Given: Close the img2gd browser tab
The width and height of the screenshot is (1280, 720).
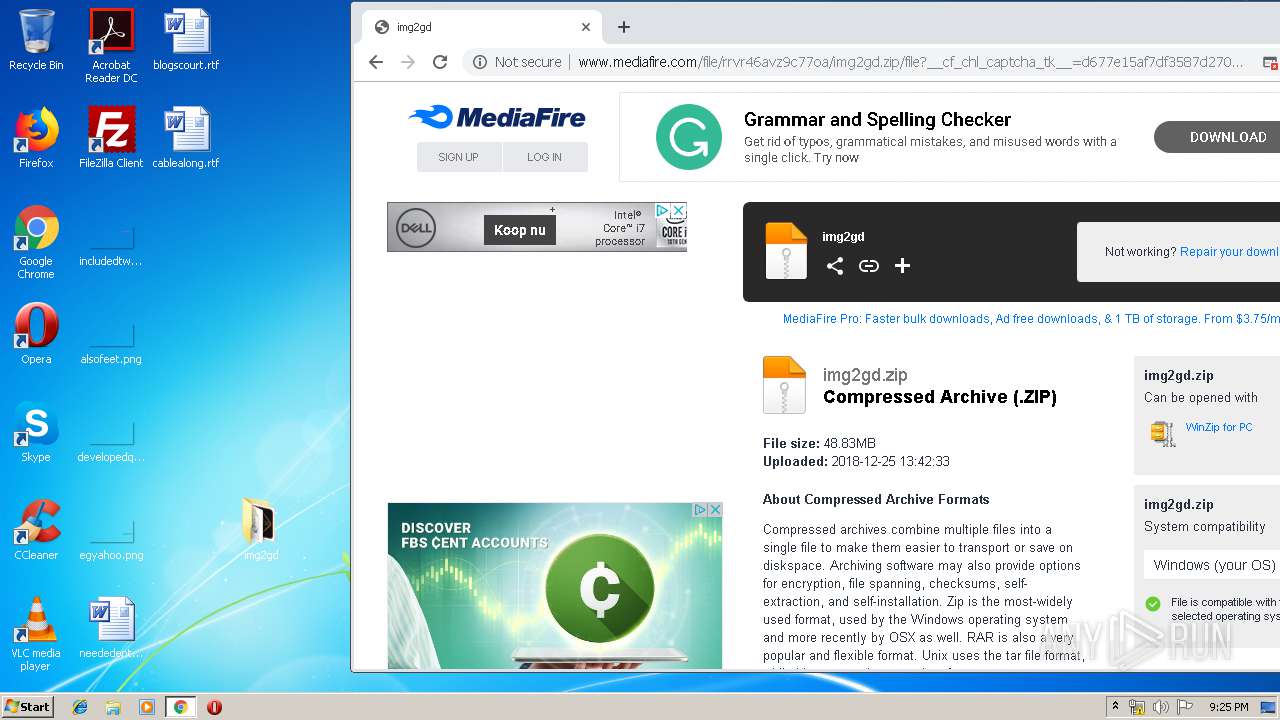Looking at the screenshot, I should pos(586,28).
